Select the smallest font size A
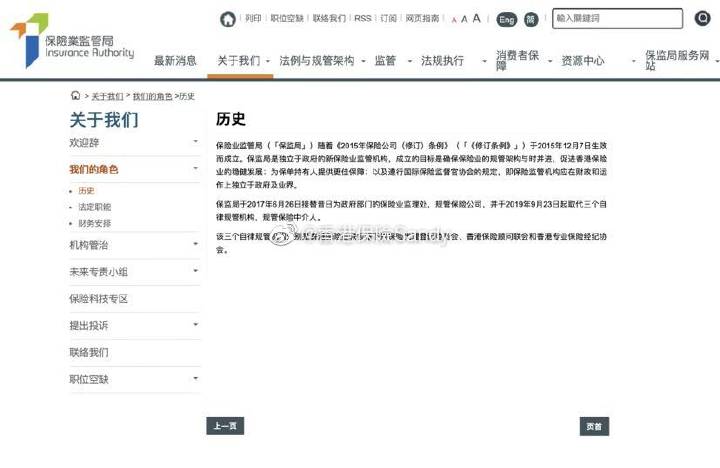The image size is (720, 468). pyautogui.click(x=454, y=19)
